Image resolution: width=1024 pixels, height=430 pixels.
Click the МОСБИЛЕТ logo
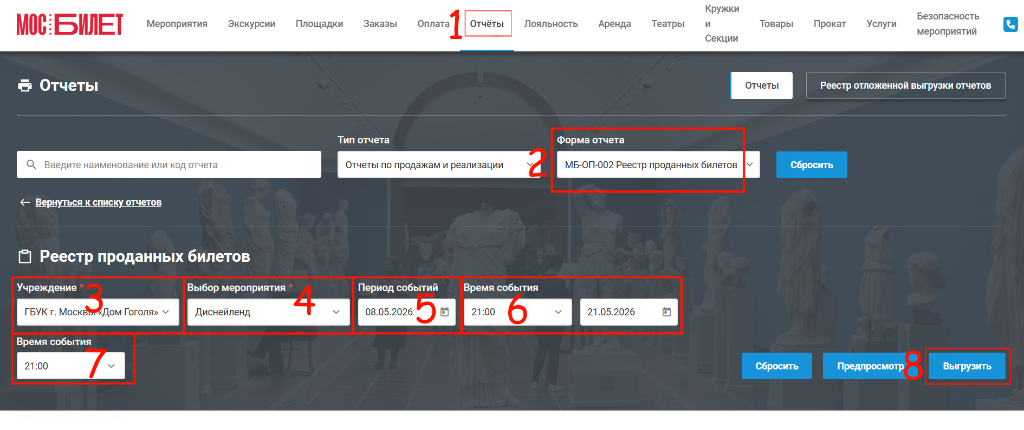pos(70,24)
